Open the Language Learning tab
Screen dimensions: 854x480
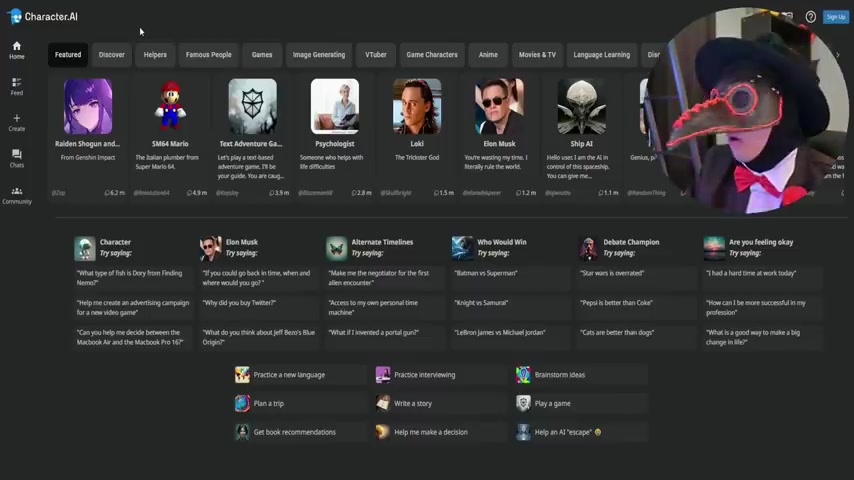[602, 55]
